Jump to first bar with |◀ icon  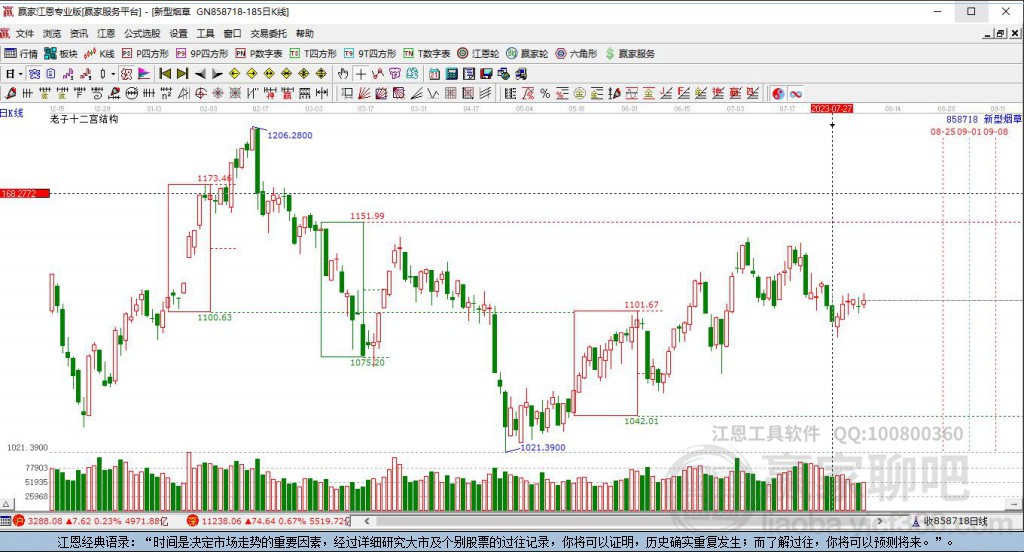click(x=165, y=74)
